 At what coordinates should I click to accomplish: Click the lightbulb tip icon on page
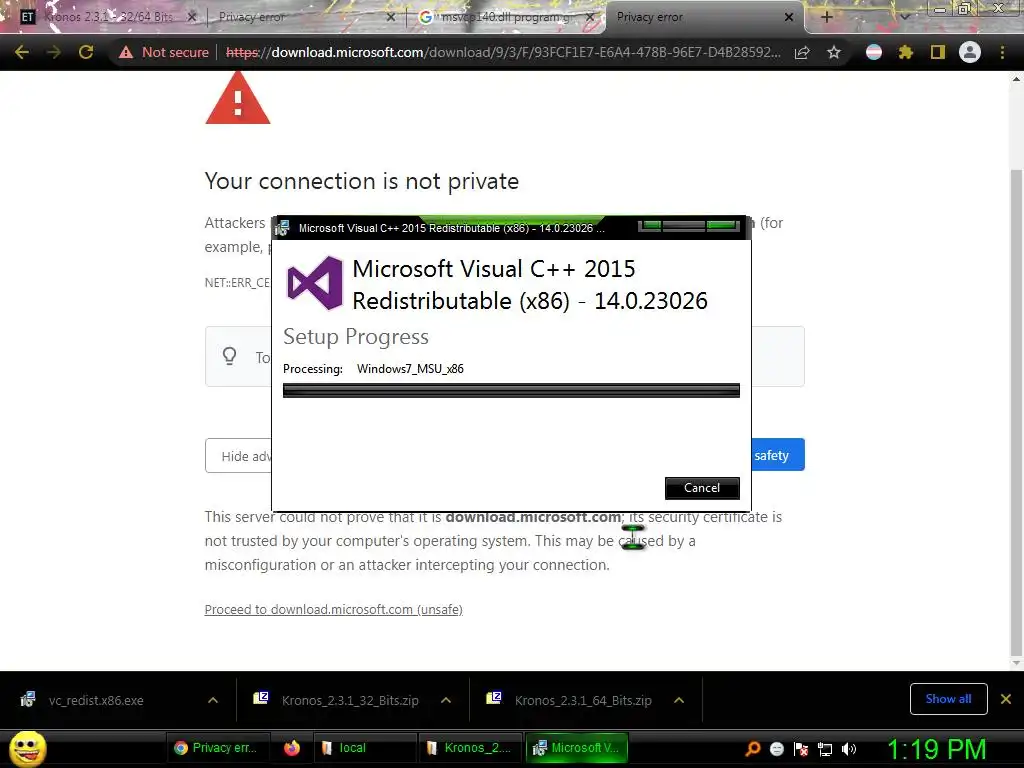coord(229,357)
